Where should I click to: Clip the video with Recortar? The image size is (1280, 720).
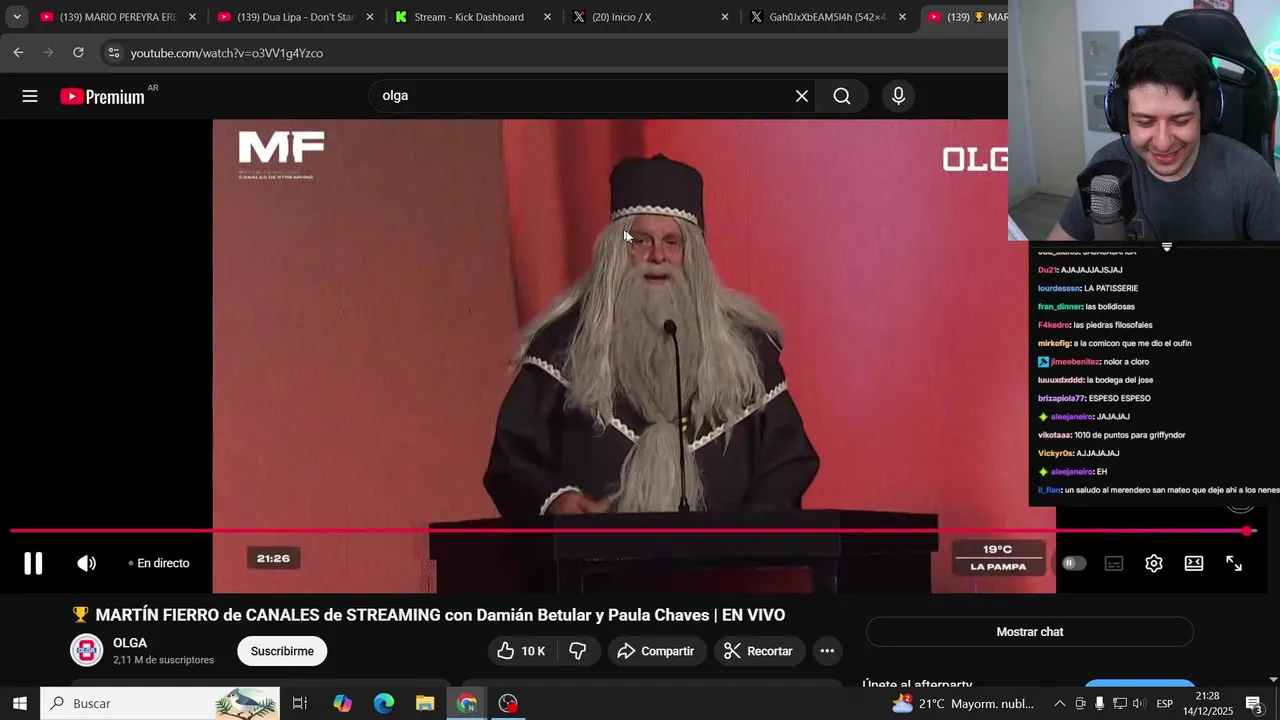(x=758, y=651)
